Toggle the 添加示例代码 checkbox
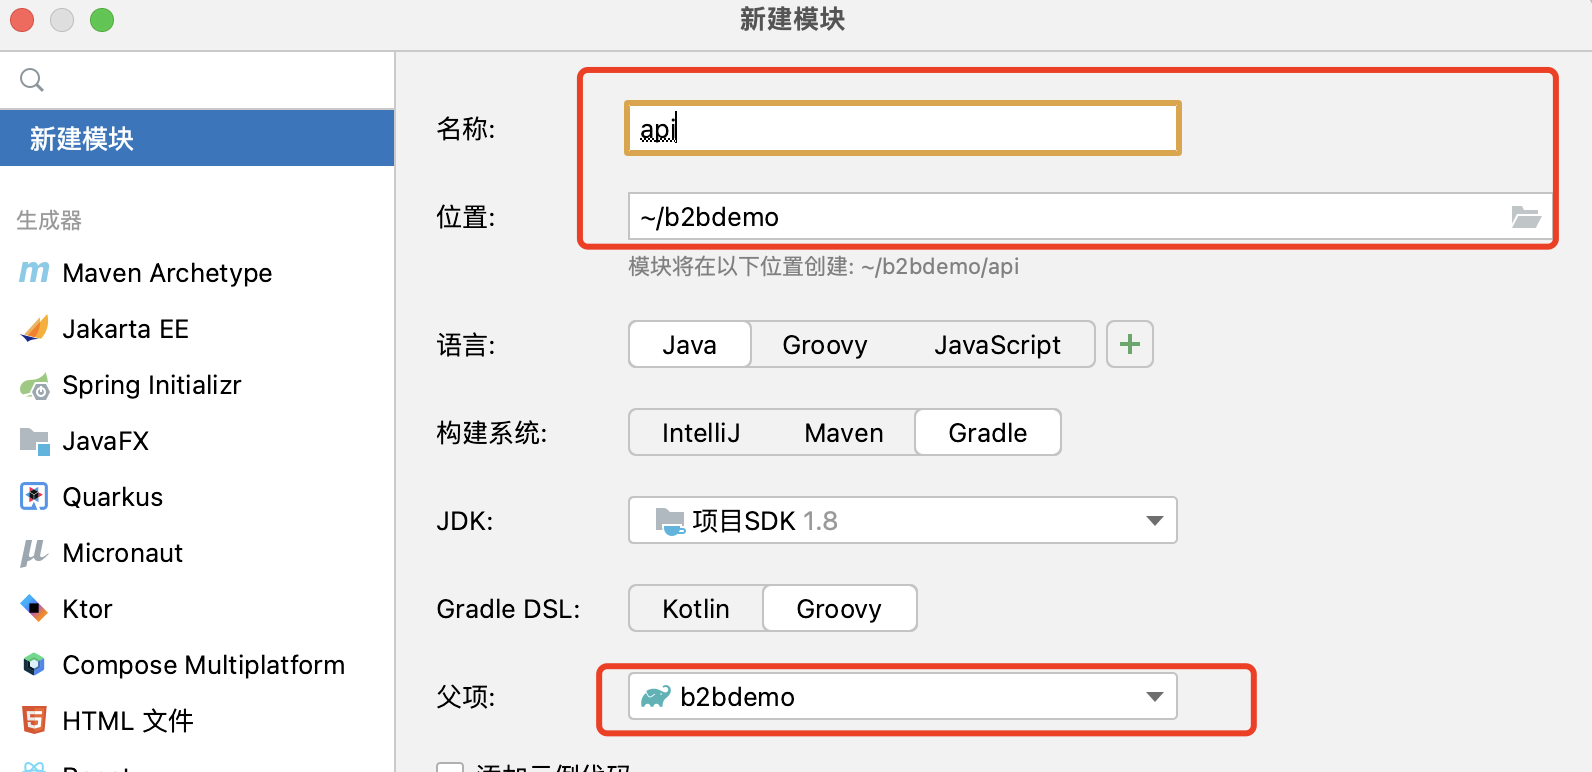The image size is (1592, 772). point(451,767)
